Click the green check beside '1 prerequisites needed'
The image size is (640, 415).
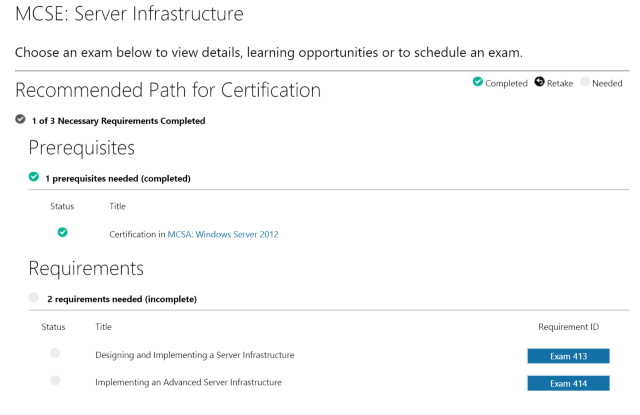tap(34, 178)
